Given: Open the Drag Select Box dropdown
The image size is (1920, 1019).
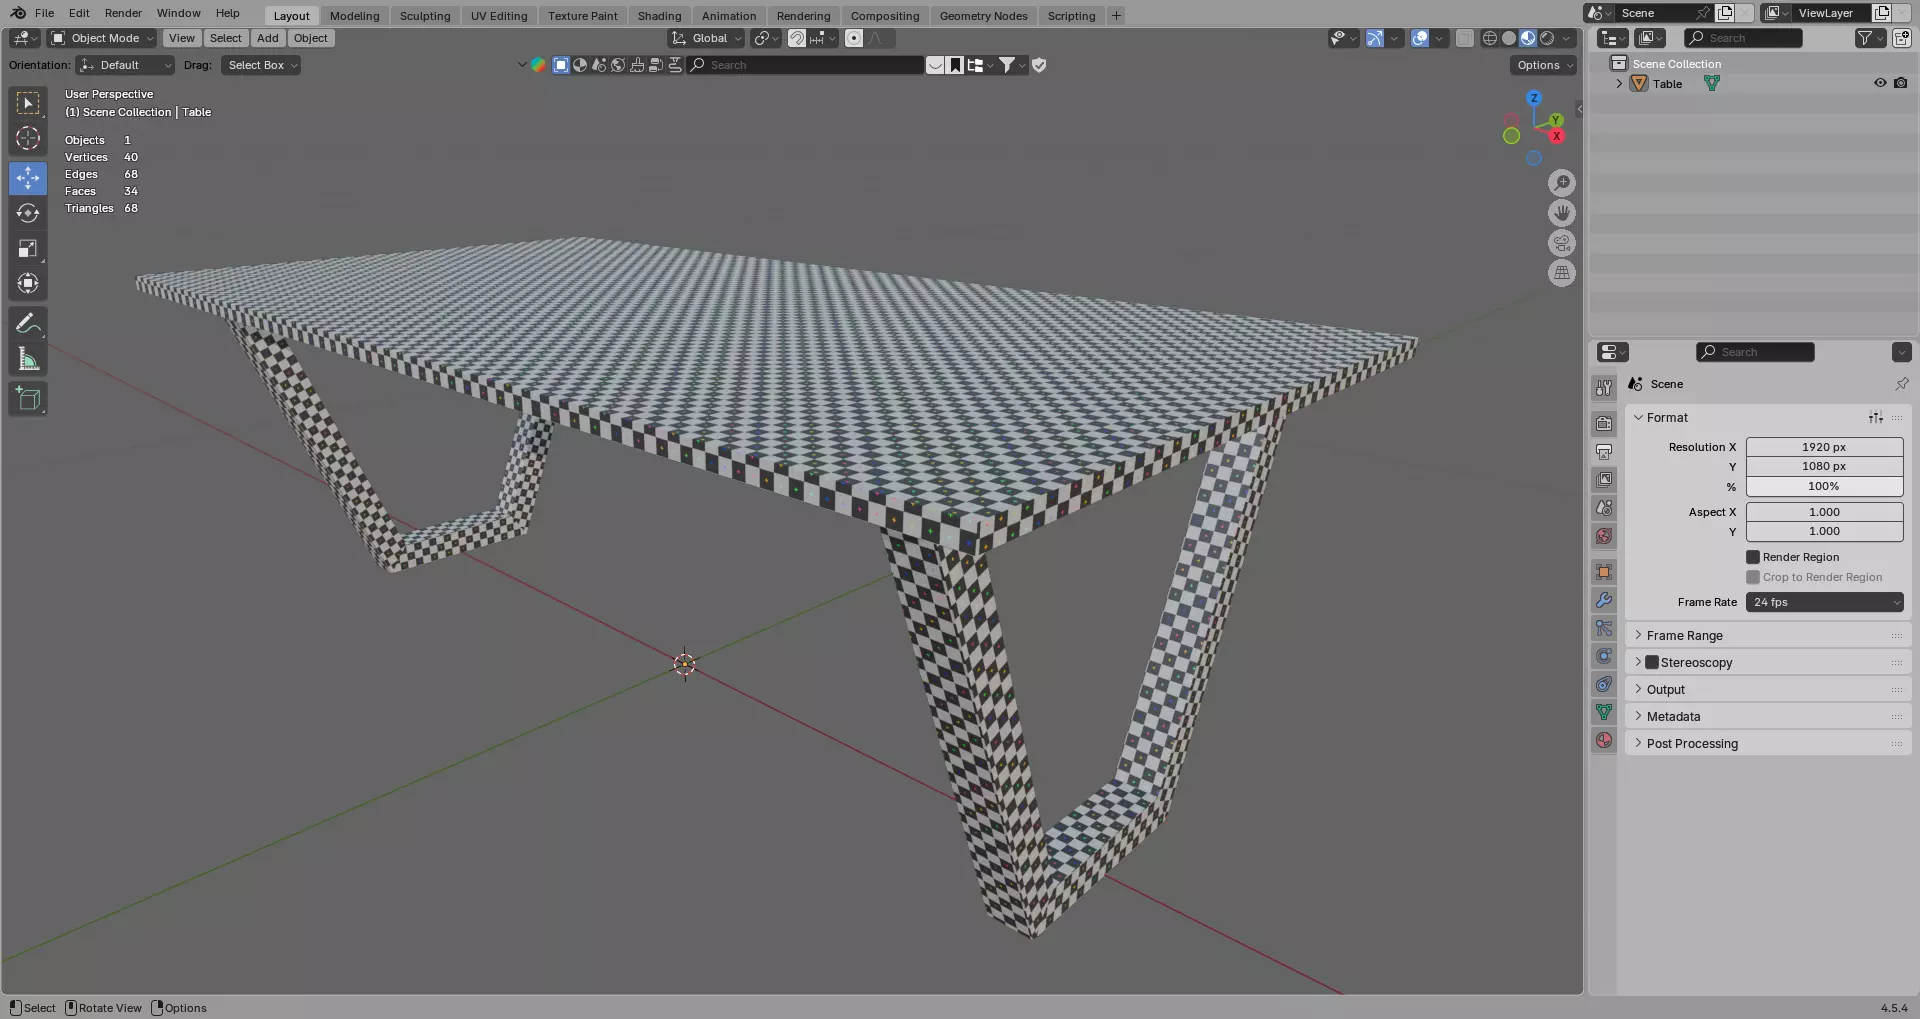Looking at the screenshot, I should [x=261, y=65].
